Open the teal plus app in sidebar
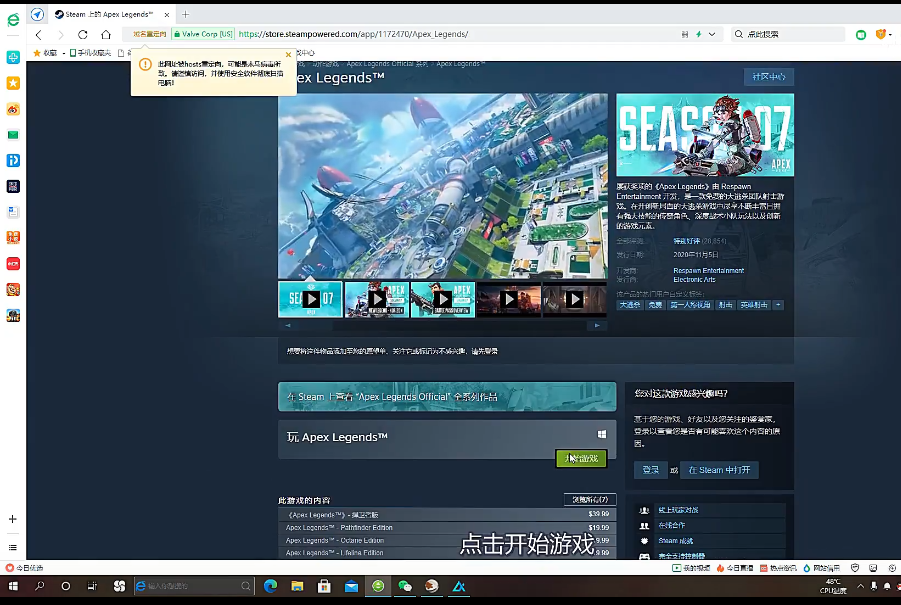This screenshot has height=605, width=901. 13,57
